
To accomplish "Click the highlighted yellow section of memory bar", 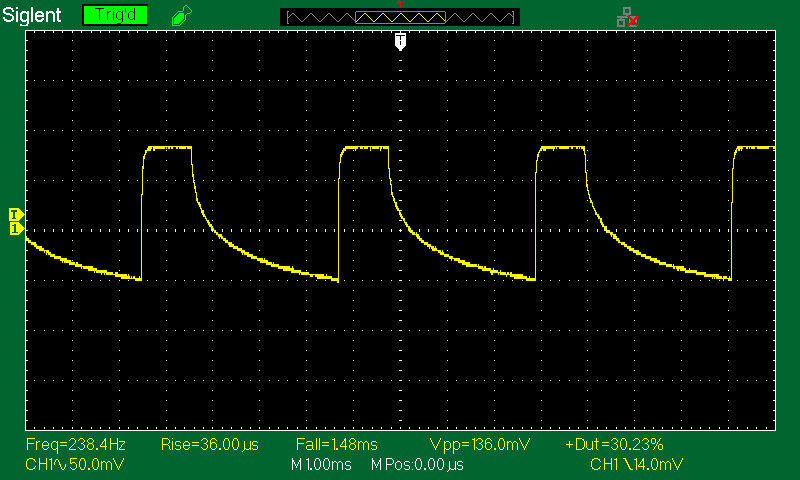I will click(x=400, y=17).
